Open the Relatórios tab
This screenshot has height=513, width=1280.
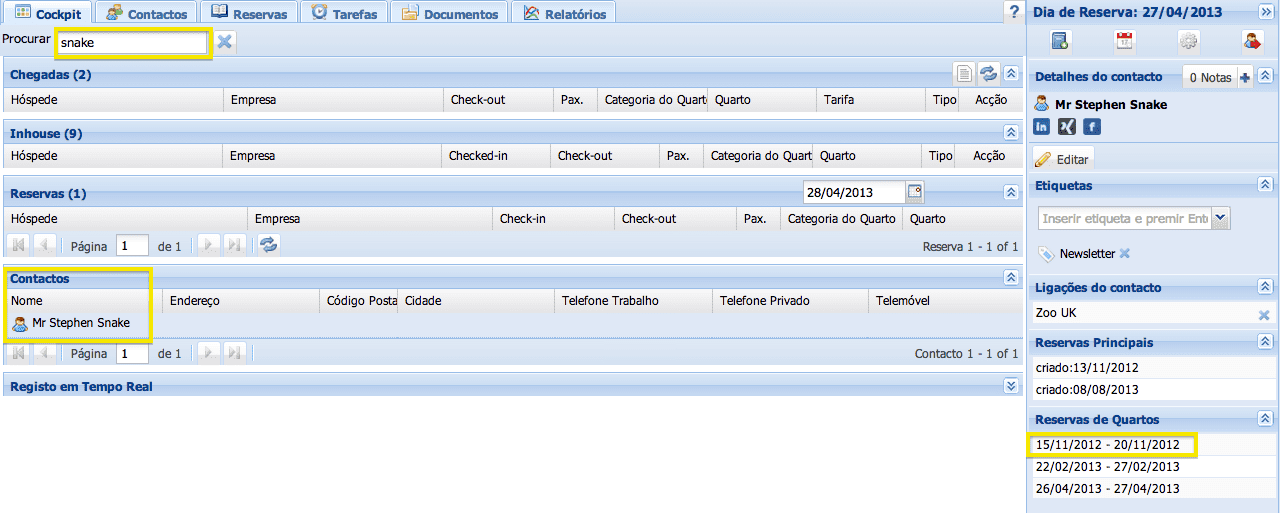564,13
